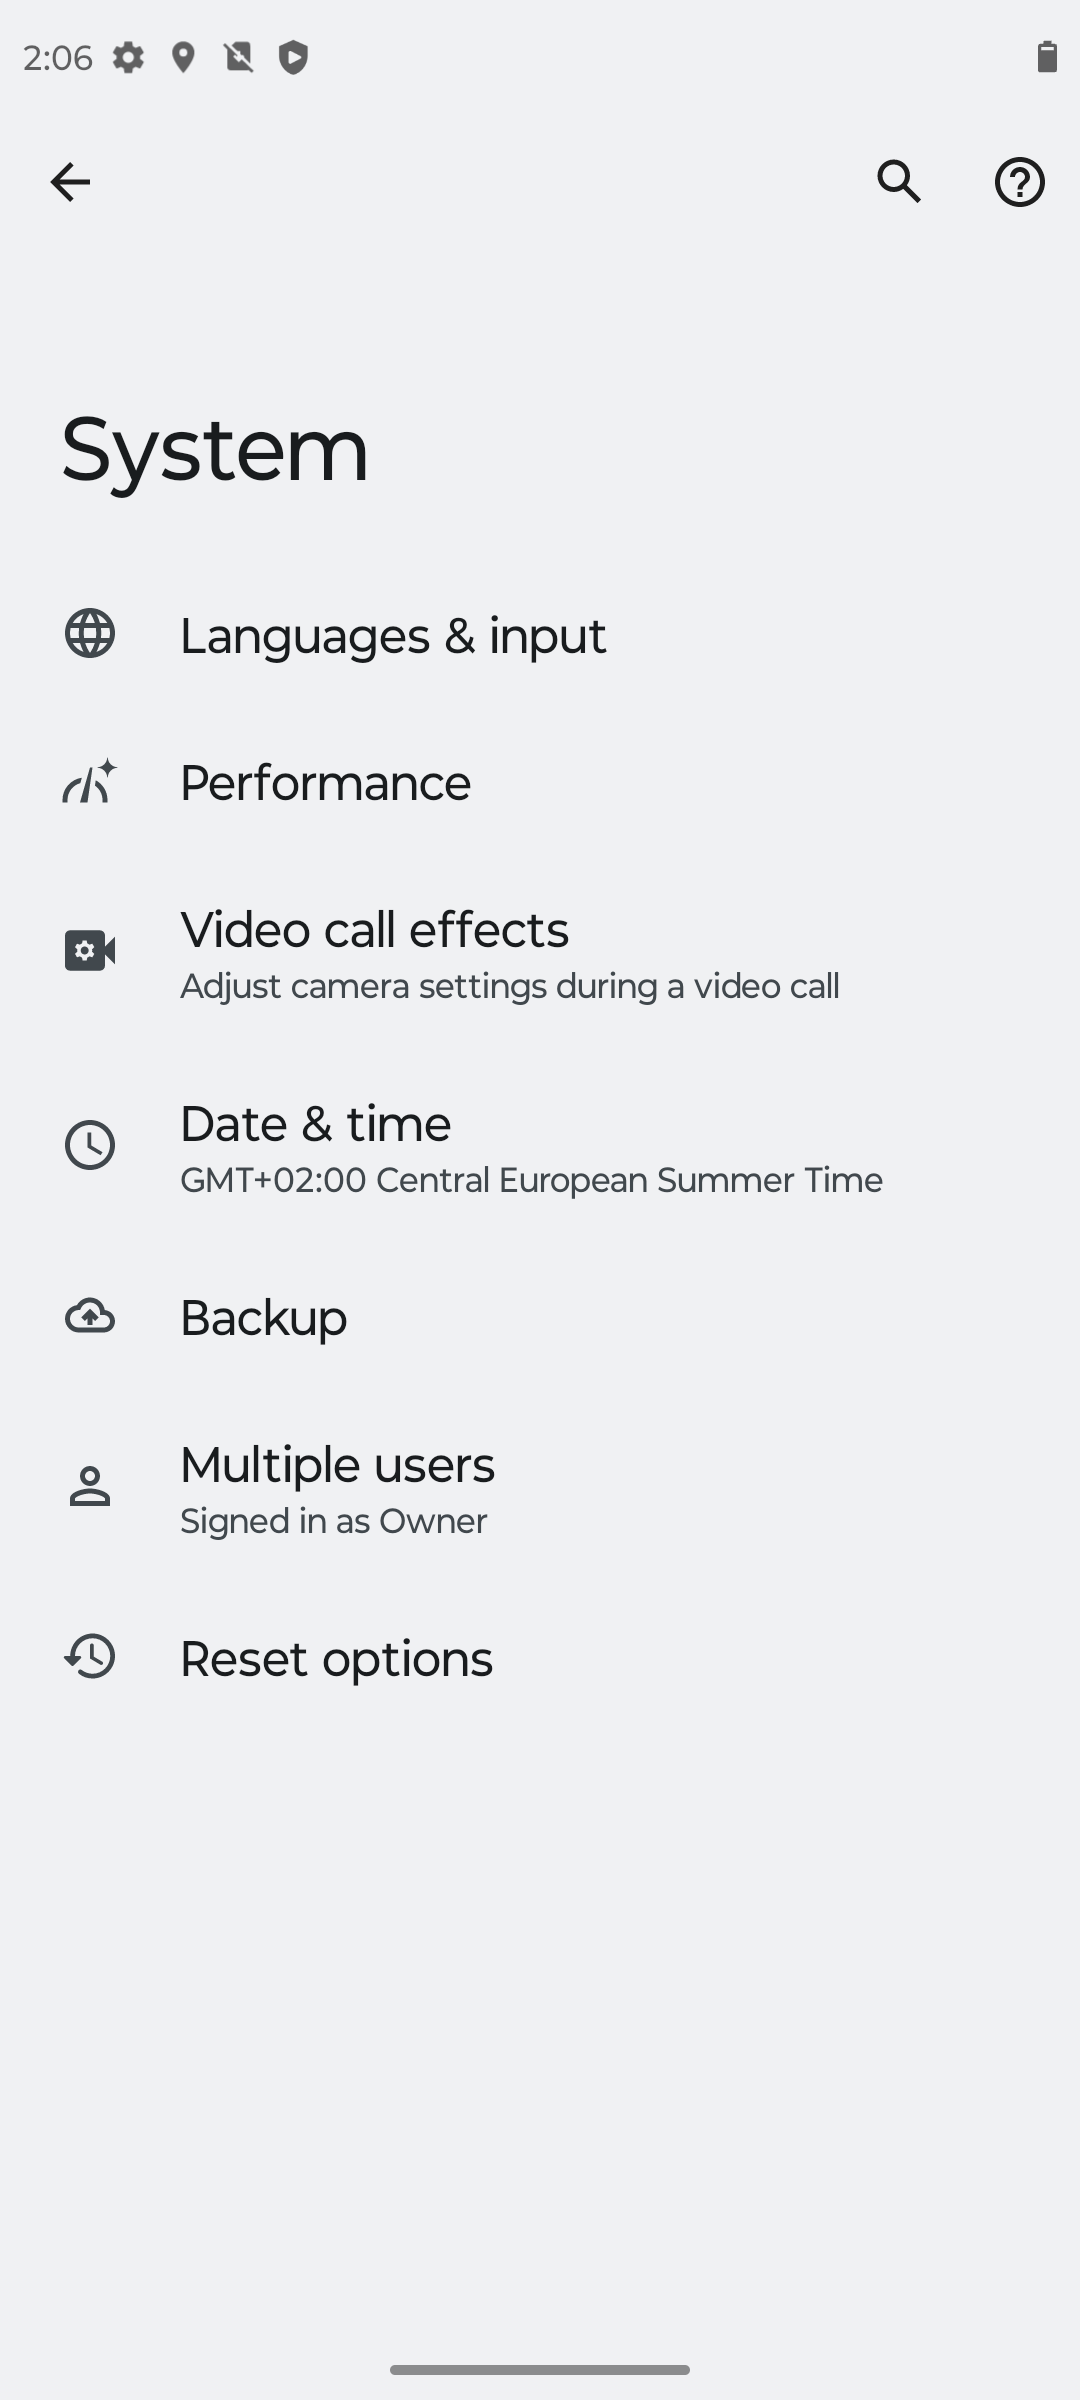Select Date & time setting
This screenshot has height=2400, width=1080.
[540, 1147]
